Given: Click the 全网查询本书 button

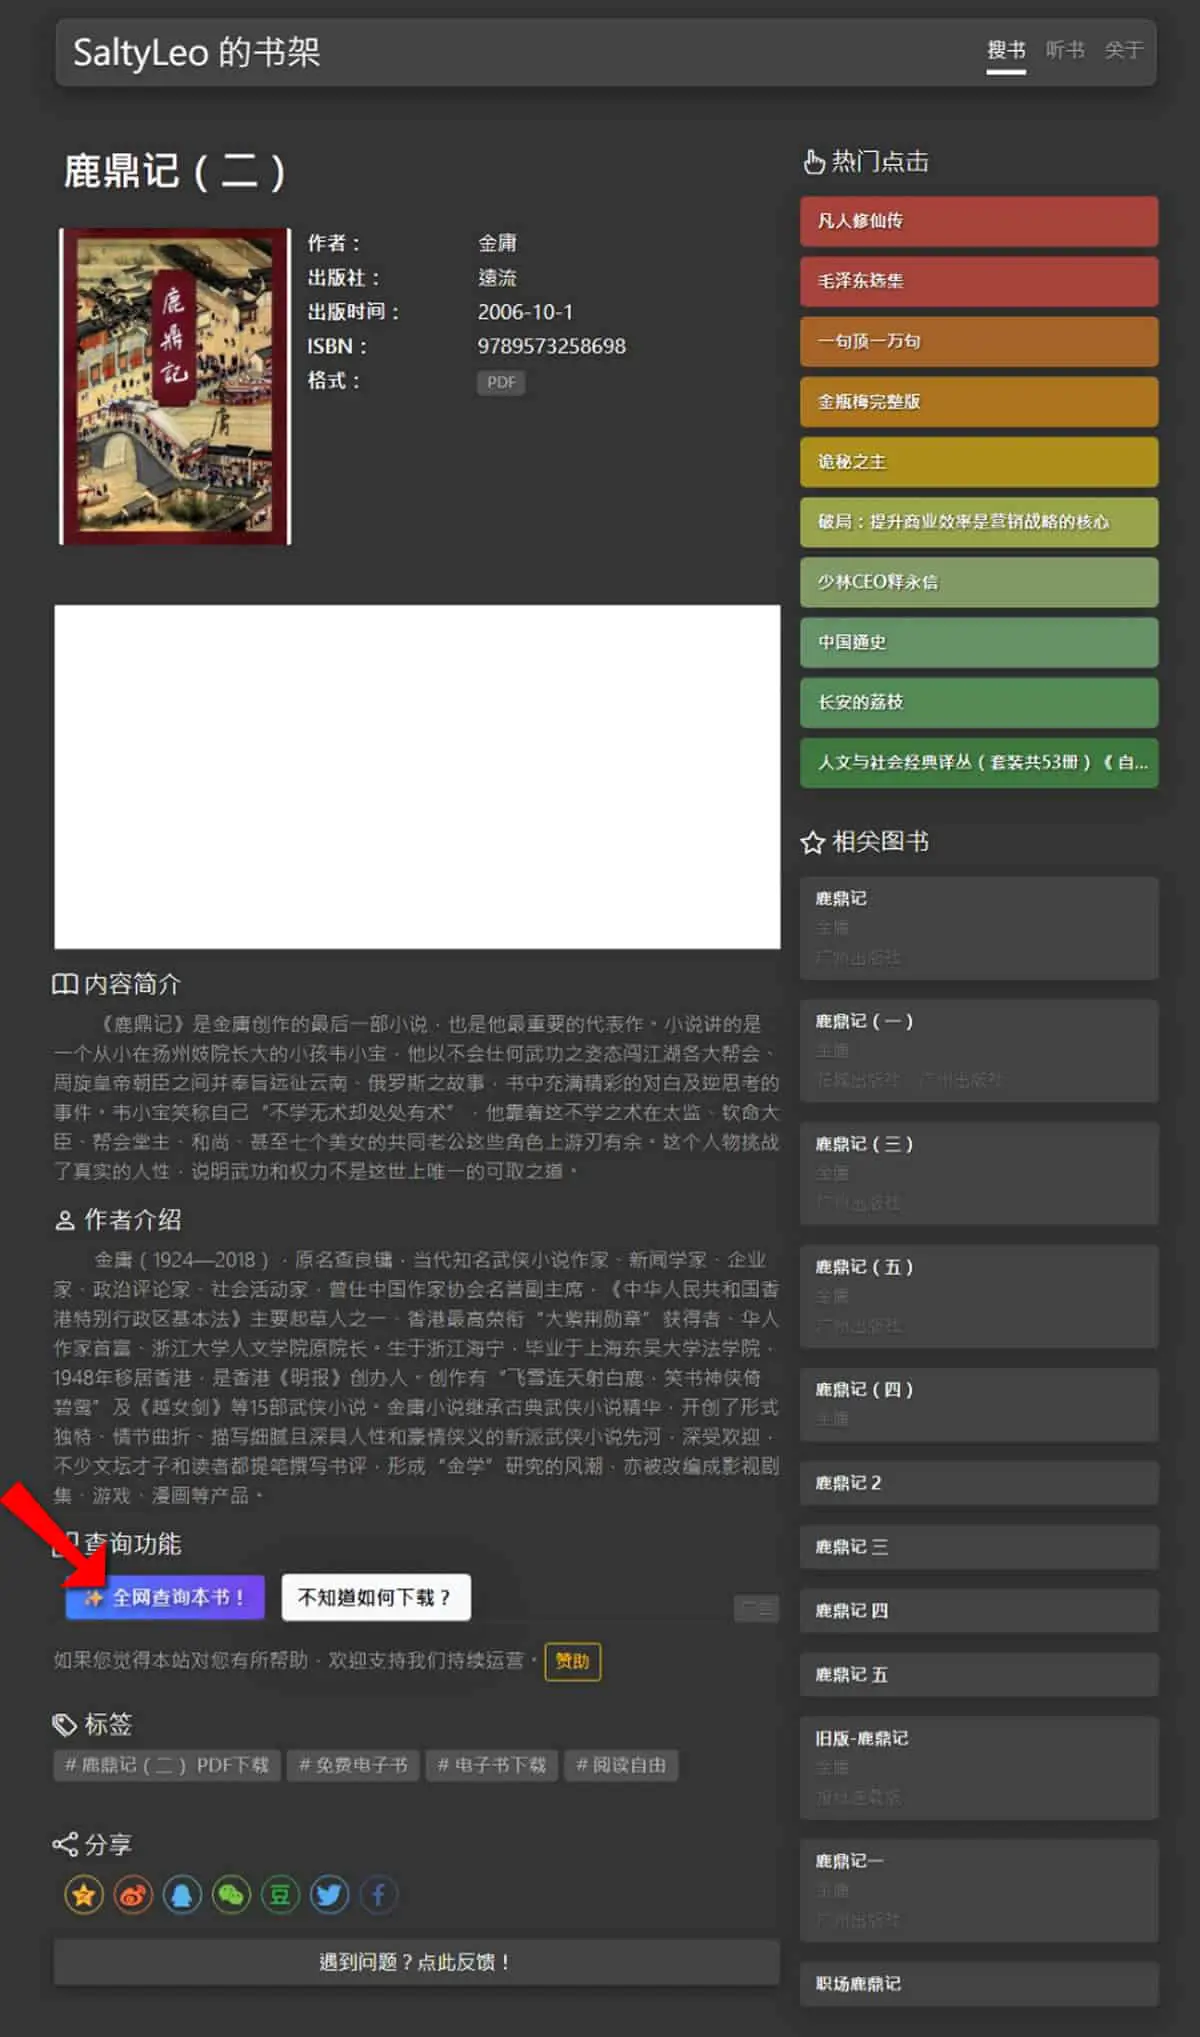Looking at the screenshot, I should pyautogui.click(x=165, y=1597).
